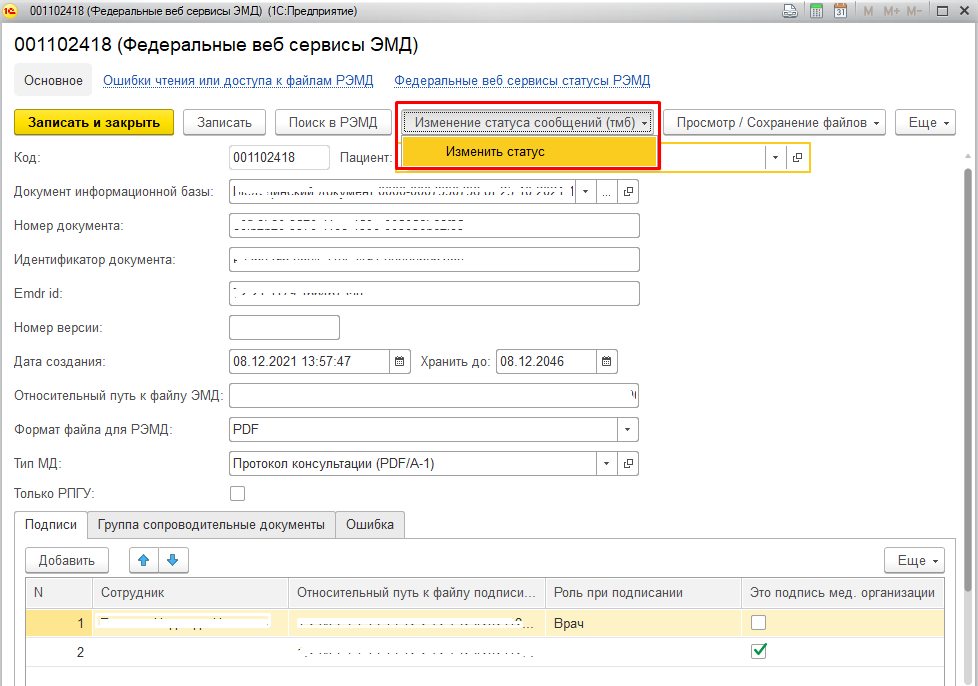Click move row down arrow icon
The width and height of the screenshot is (978, 686).
pos(174,560)
